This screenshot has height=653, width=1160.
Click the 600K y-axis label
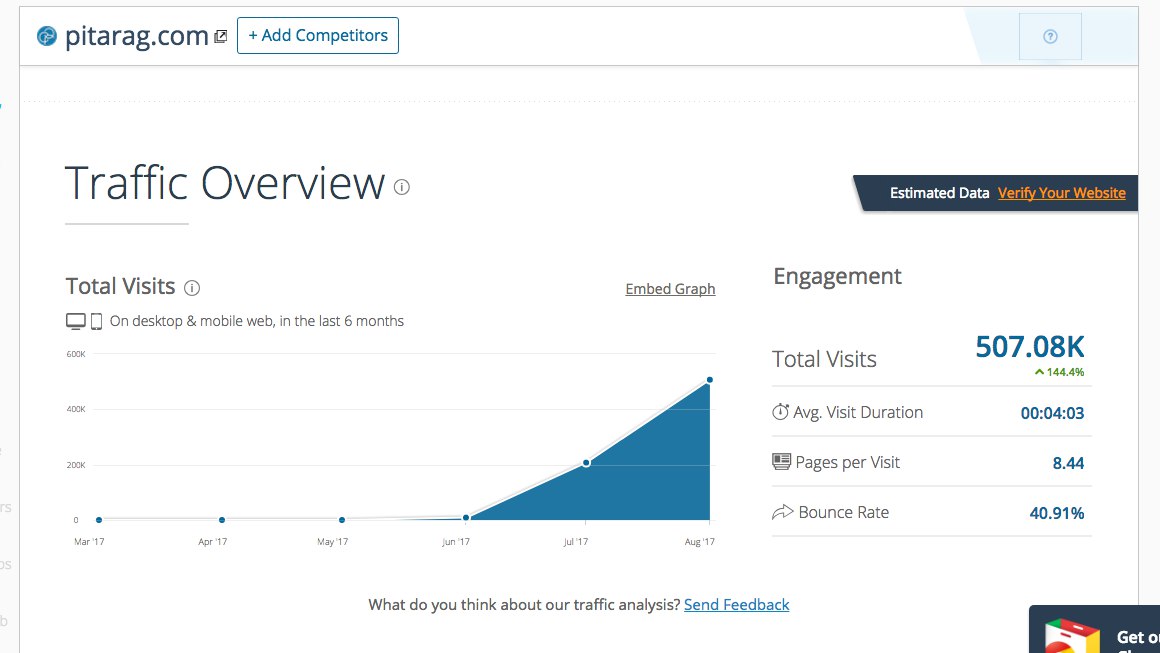click(76, 354)
